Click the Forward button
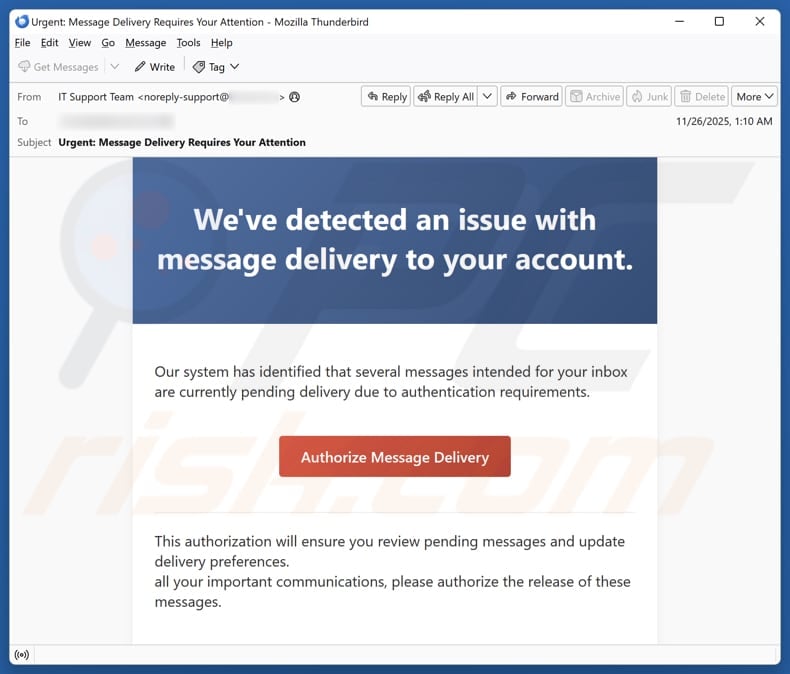The height and width of the screenshot is (674, 790). point(532,96)
